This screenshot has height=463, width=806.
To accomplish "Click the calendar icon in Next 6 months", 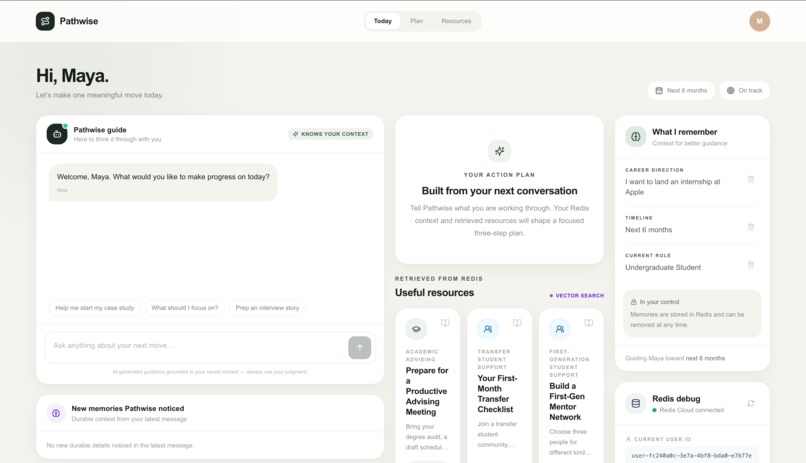I will pyautogui.click(x=659, y=90).
